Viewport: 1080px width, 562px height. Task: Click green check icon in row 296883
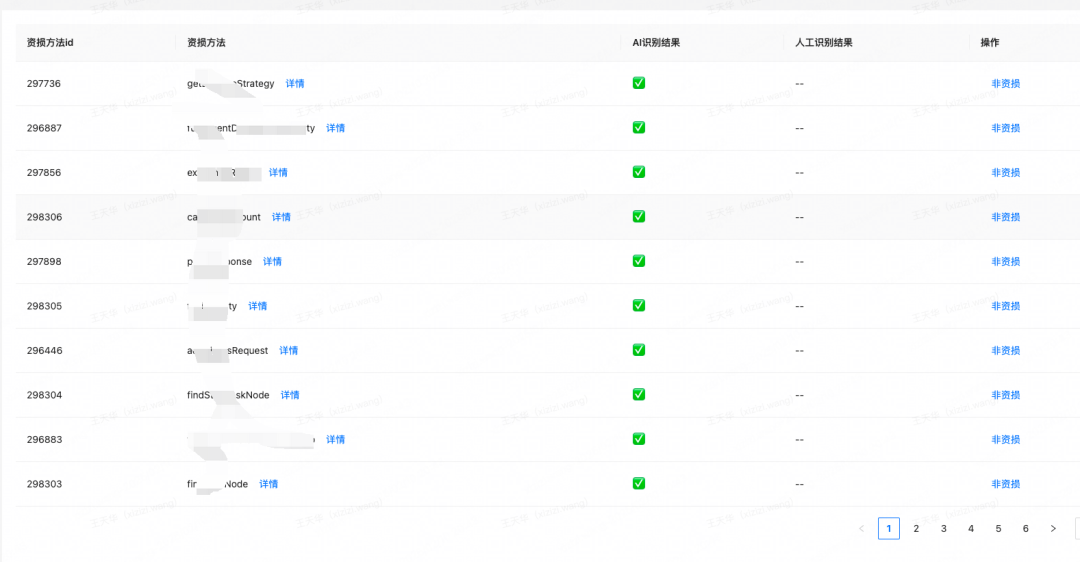pos(638,439)
